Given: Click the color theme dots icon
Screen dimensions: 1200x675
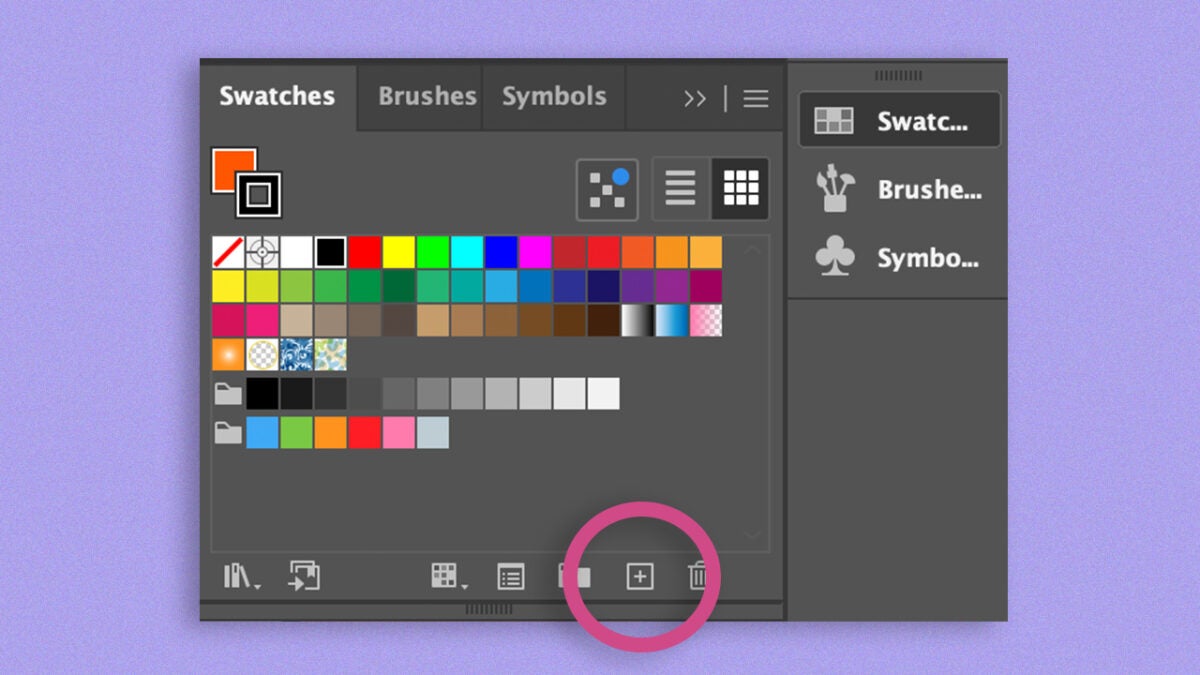Looking at the screenshot, I should [x=607, y=189].
